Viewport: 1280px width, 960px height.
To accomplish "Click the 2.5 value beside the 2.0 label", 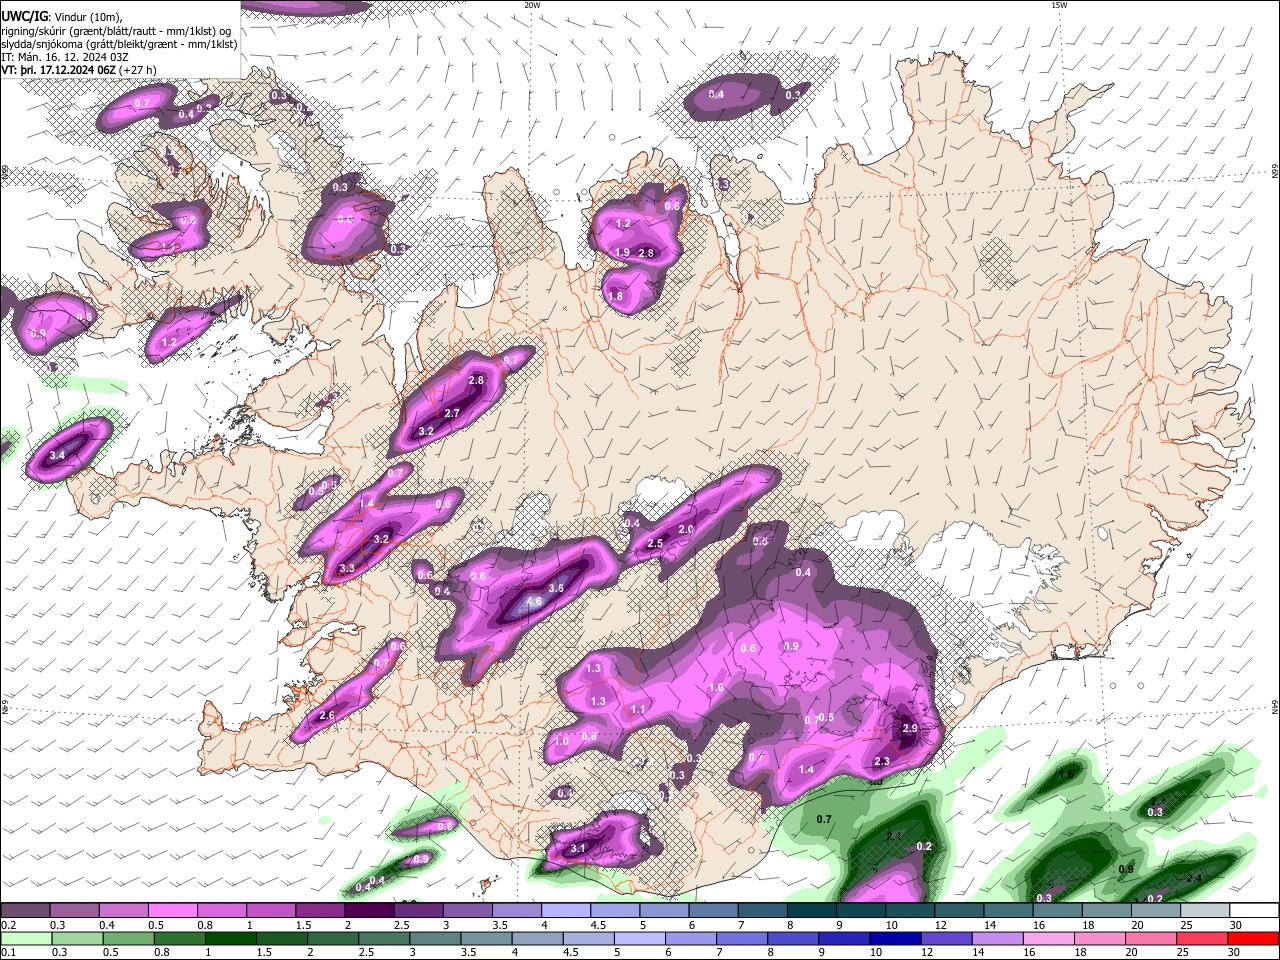I will pyautogui.click(x=656, y=544).
